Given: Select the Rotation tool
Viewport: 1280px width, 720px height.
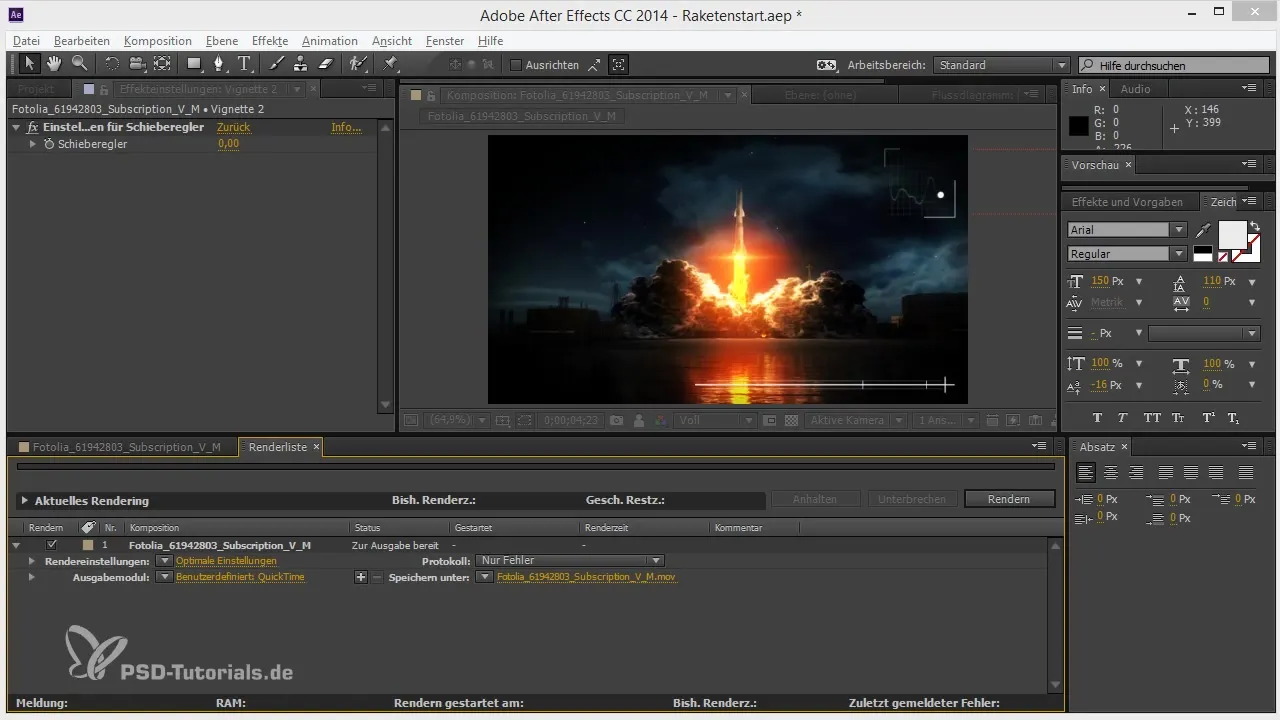Looking at the screenshot, I should pos(111,64).
